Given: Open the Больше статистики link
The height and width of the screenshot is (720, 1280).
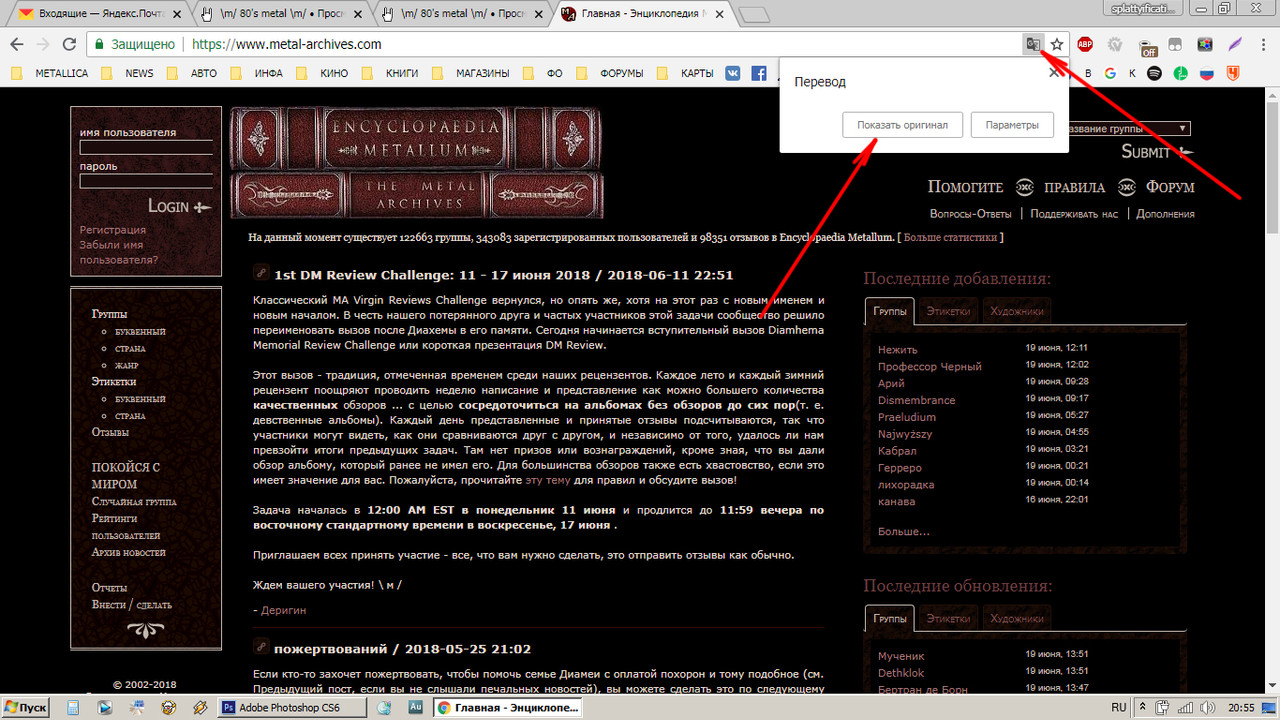Looking at the screenshot, I should coord(950,237).
